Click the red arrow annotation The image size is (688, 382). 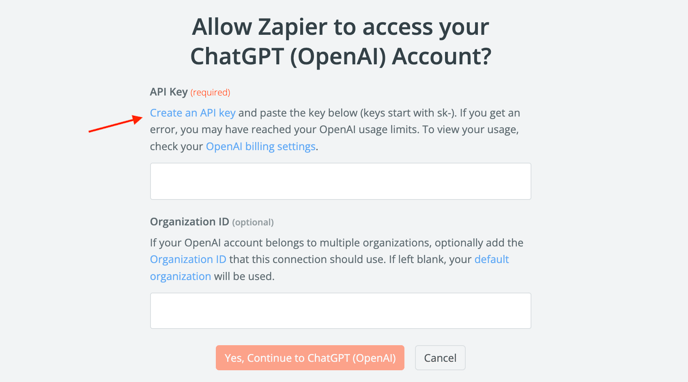[115, 124]
